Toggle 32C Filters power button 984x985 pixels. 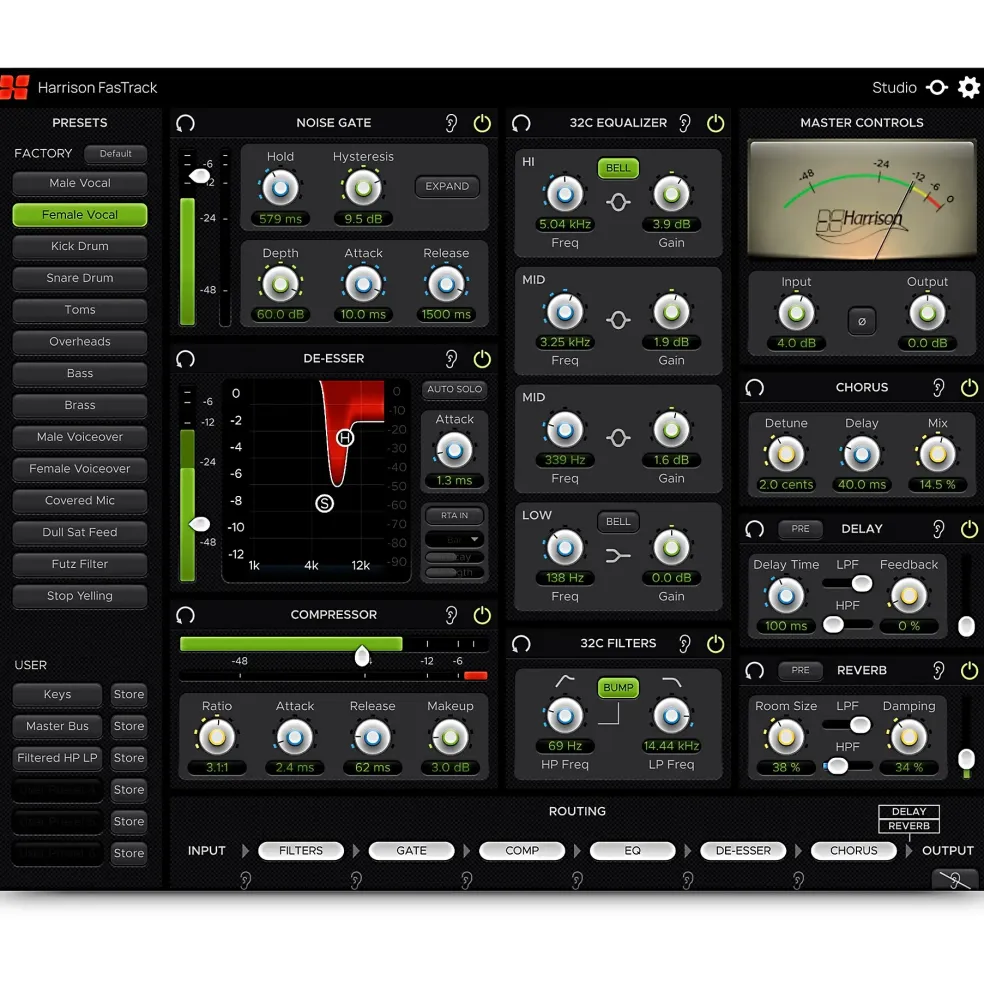click(715, 643)
